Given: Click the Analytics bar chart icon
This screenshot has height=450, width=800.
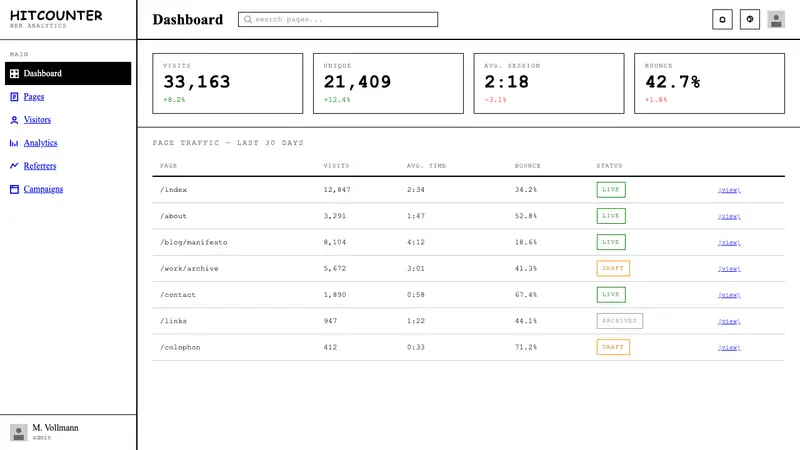Looking at the screenshot, I should (14, 143).
